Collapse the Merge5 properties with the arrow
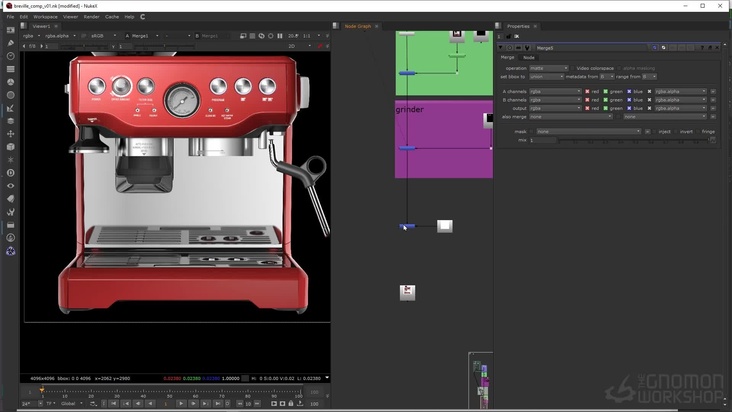This screenshot has width=732, height=412. pyautogui.click(x=501, y=46)
